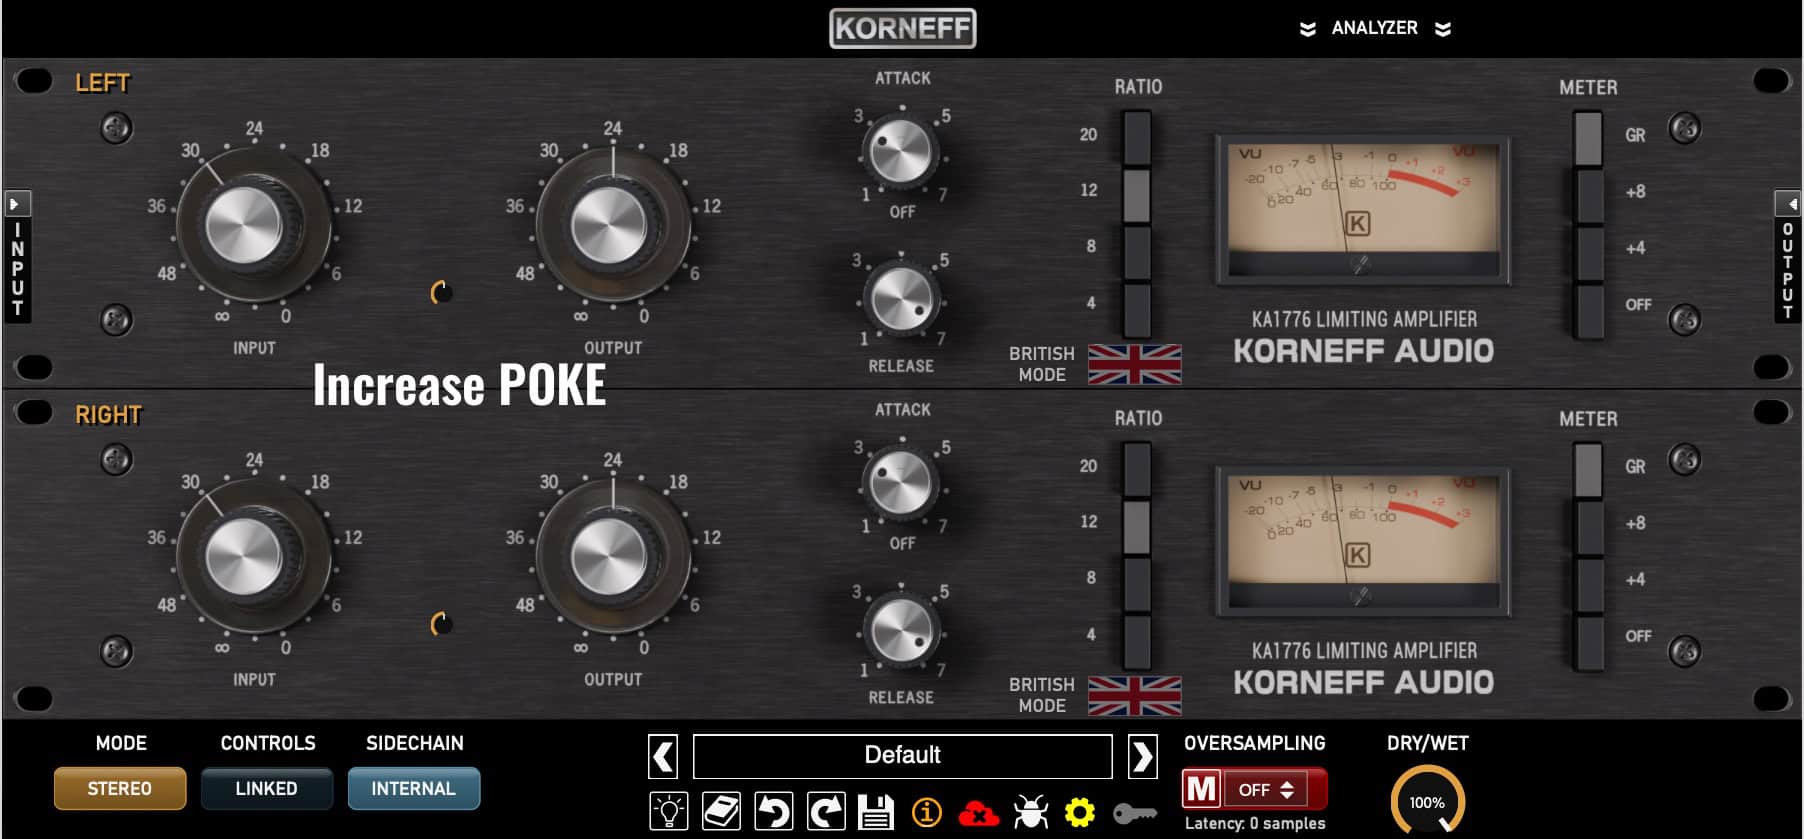Click the INTERNAL sidechain button

click(413, 788)
